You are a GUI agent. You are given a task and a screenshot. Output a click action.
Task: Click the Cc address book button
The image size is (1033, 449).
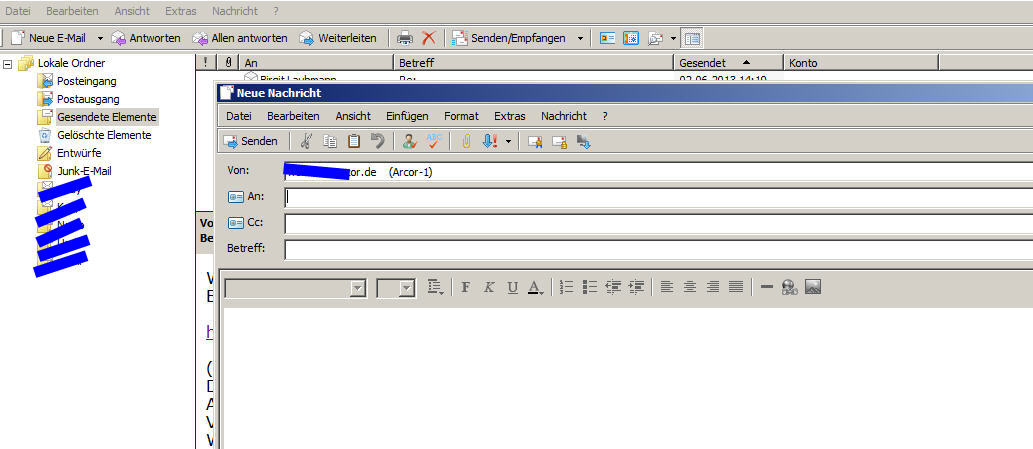pyautogui.click(x=246, y=223)
